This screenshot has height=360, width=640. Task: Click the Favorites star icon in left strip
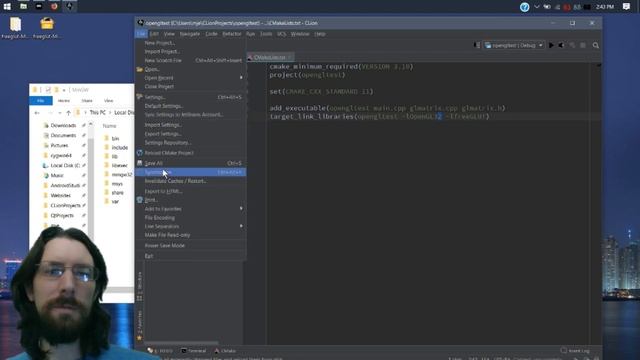(139, 338)
